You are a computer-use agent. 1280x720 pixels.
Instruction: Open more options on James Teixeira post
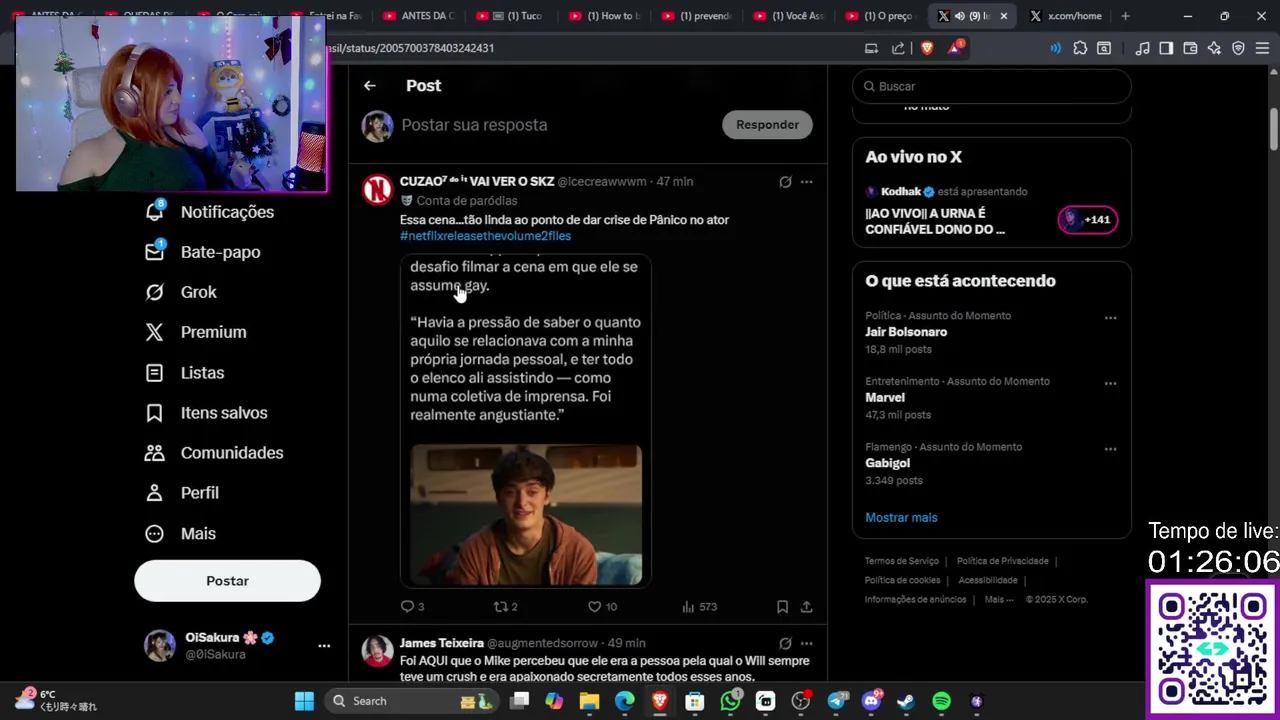click(806, 643)
